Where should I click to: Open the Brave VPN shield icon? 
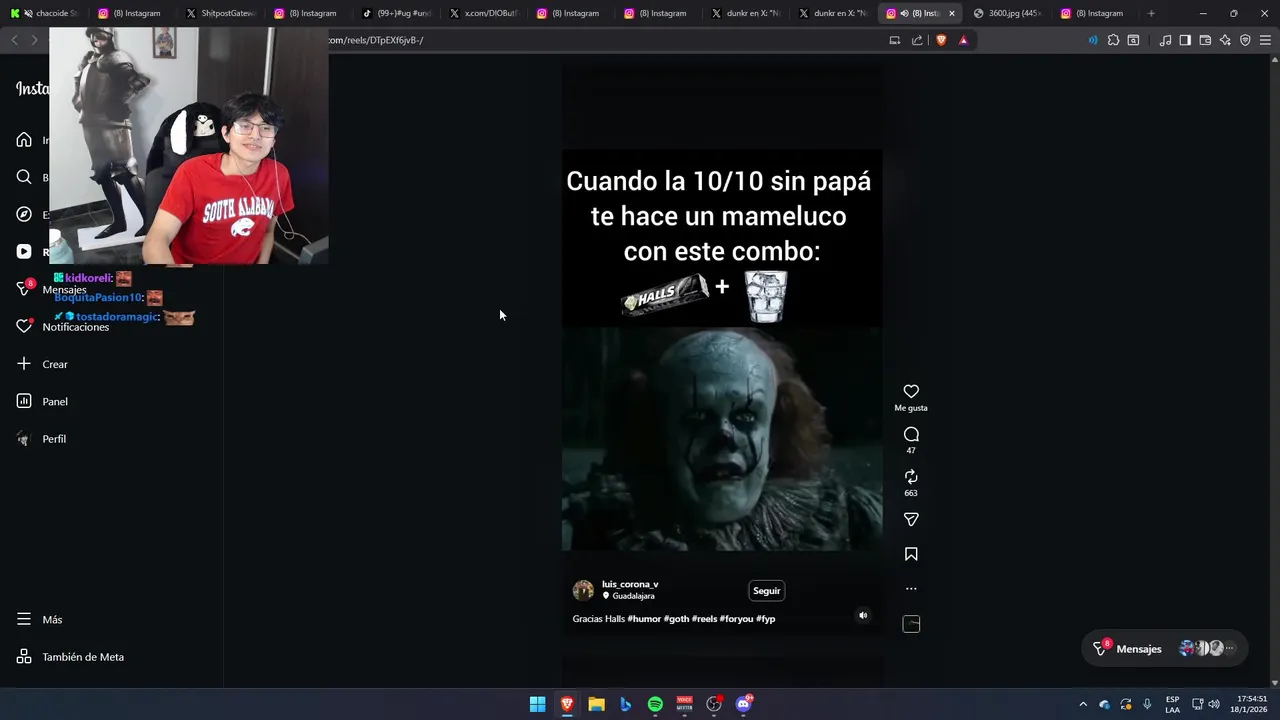(x=1245, y=40)
